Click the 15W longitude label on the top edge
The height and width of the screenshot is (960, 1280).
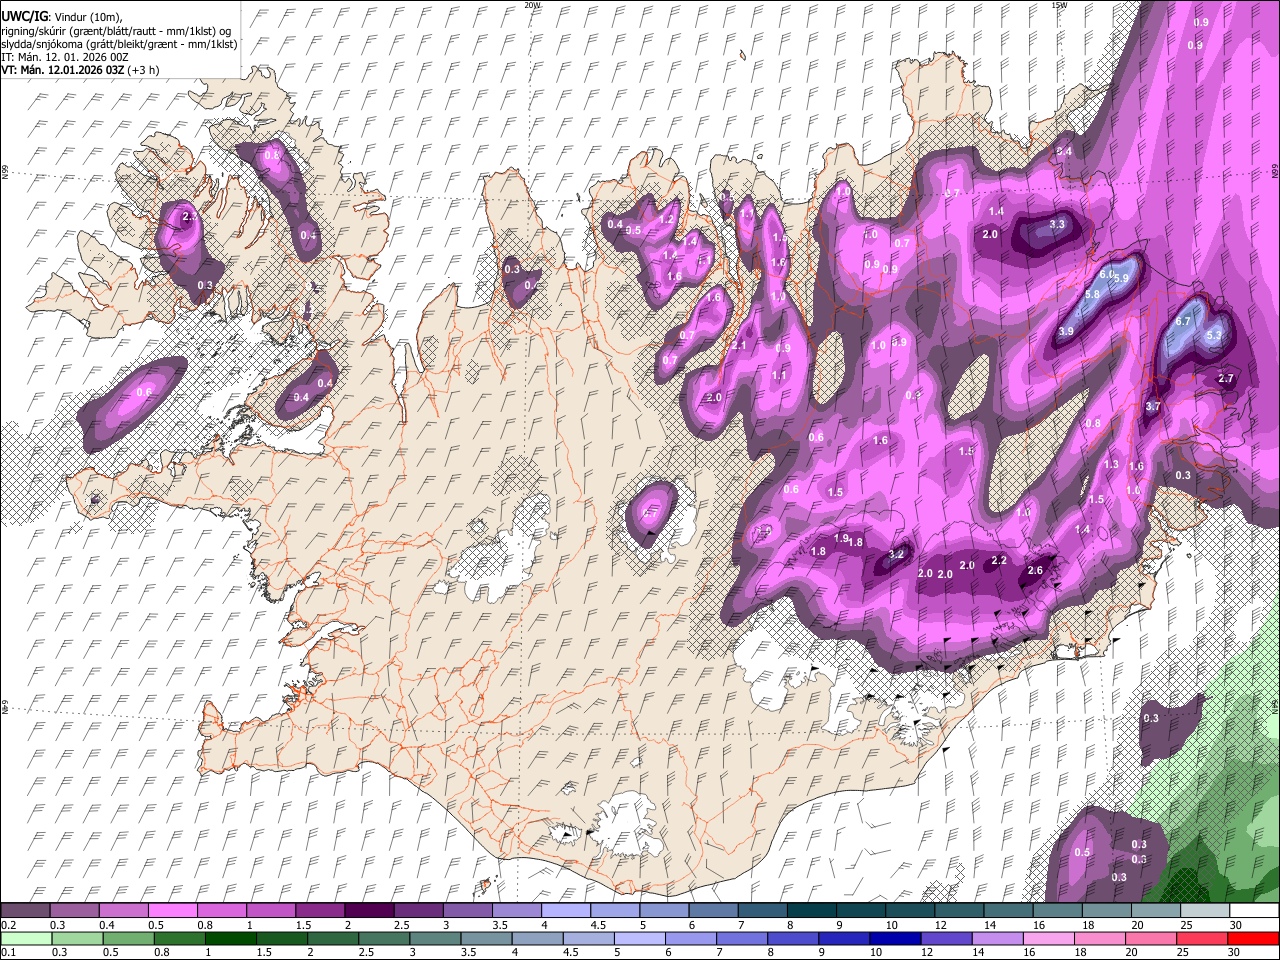[1059, 5]
